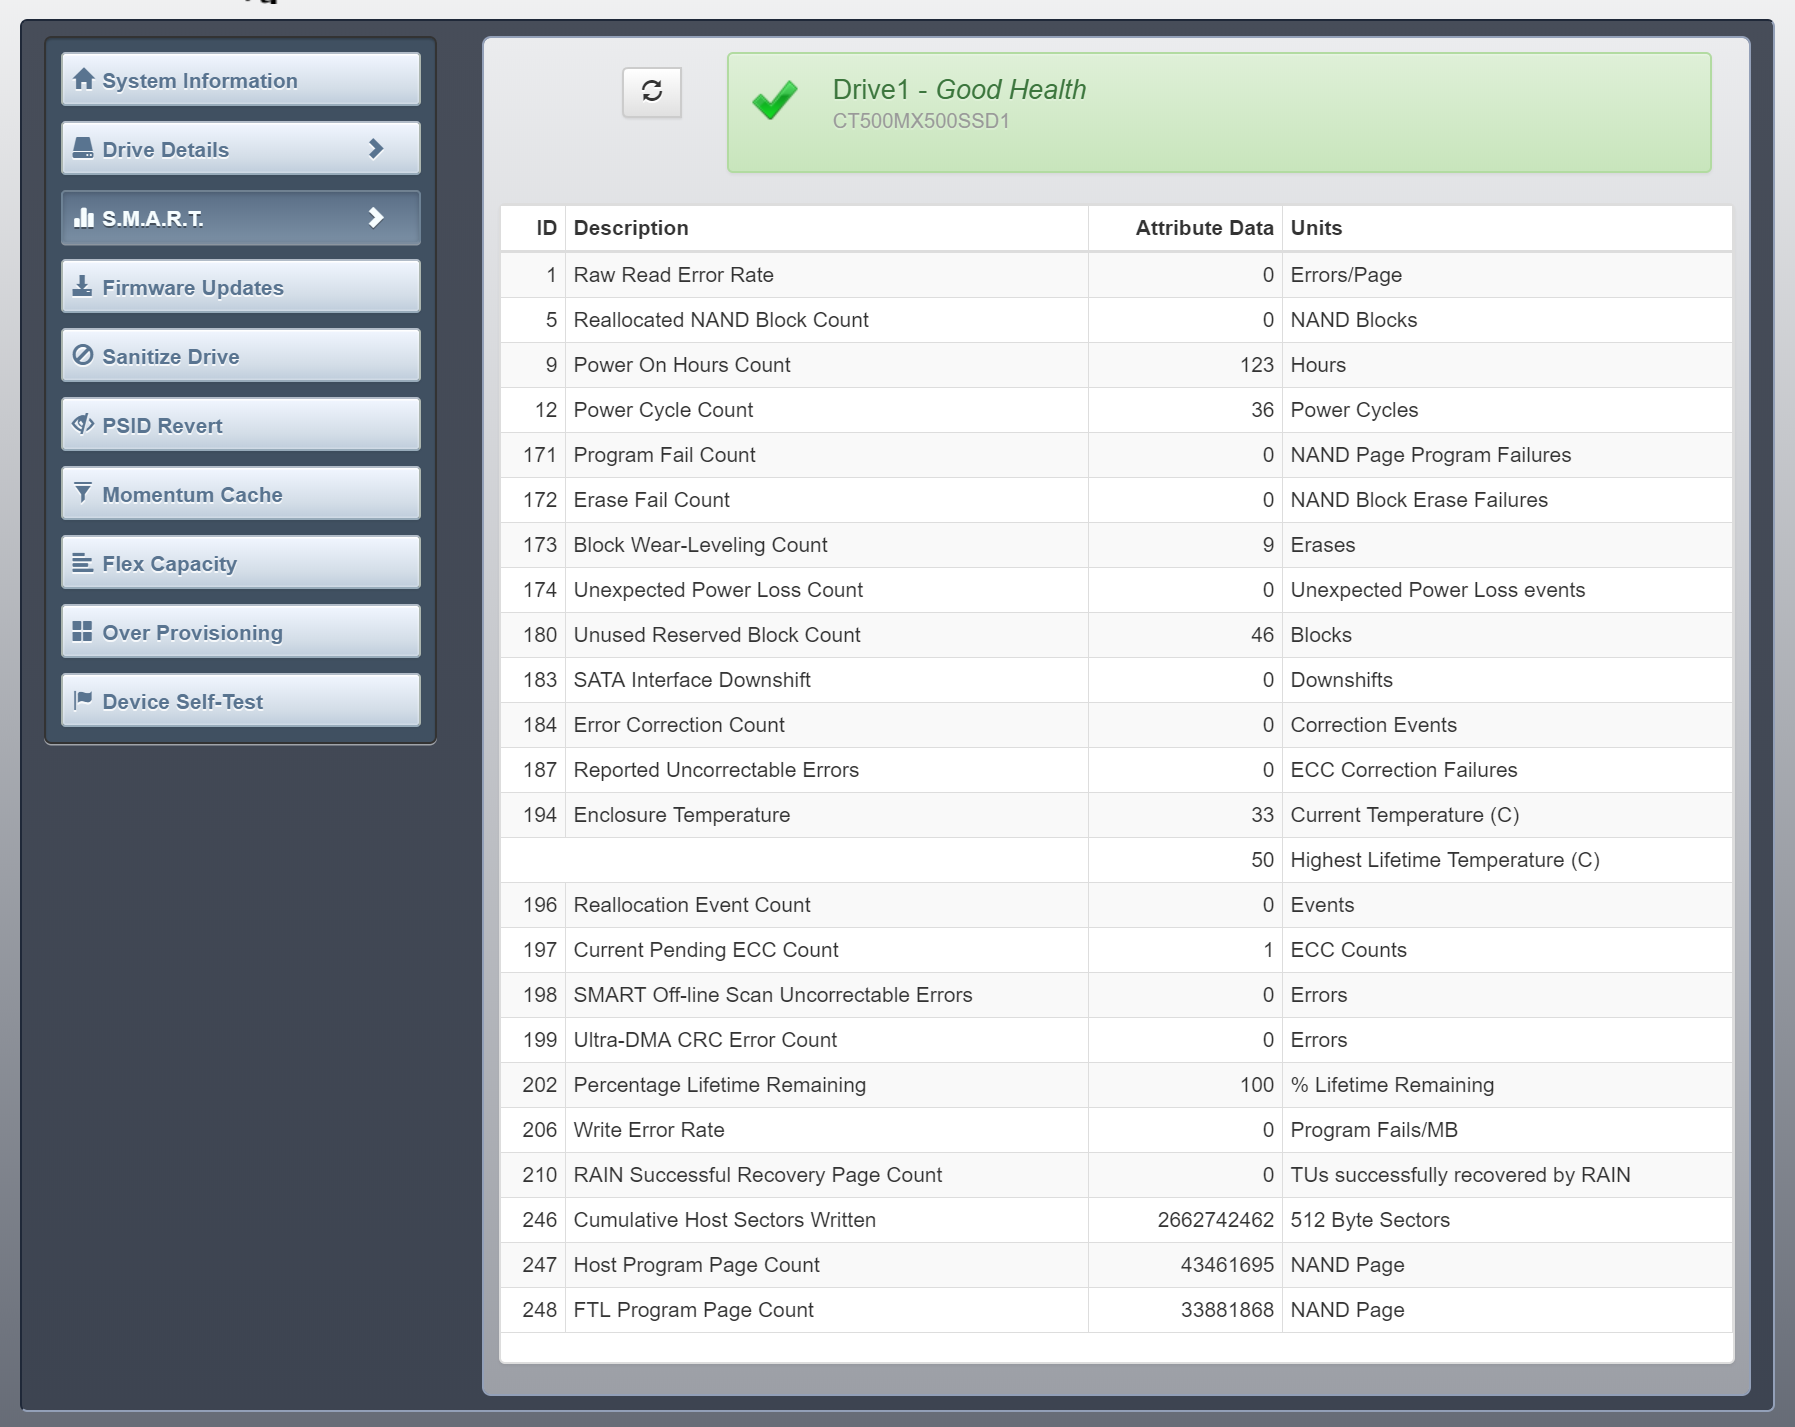Click the ban icon beside Sanitize Drive
Screen dimensions: 1795x1427
[x=84, y=355]
